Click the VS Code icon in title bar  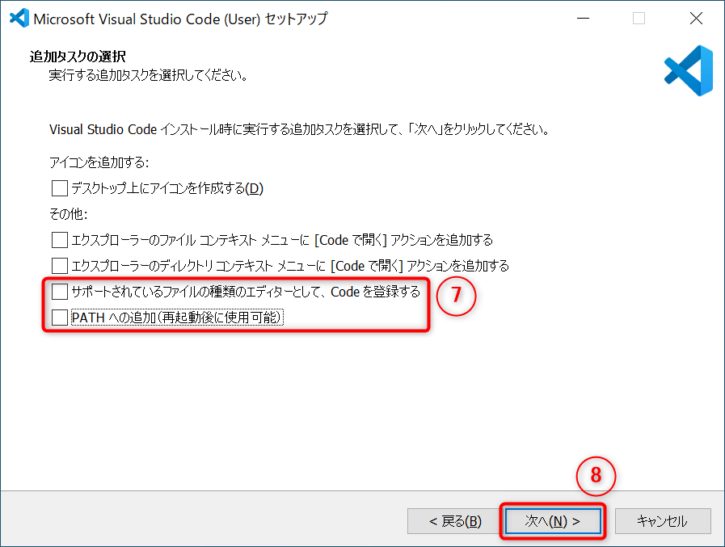17,18
